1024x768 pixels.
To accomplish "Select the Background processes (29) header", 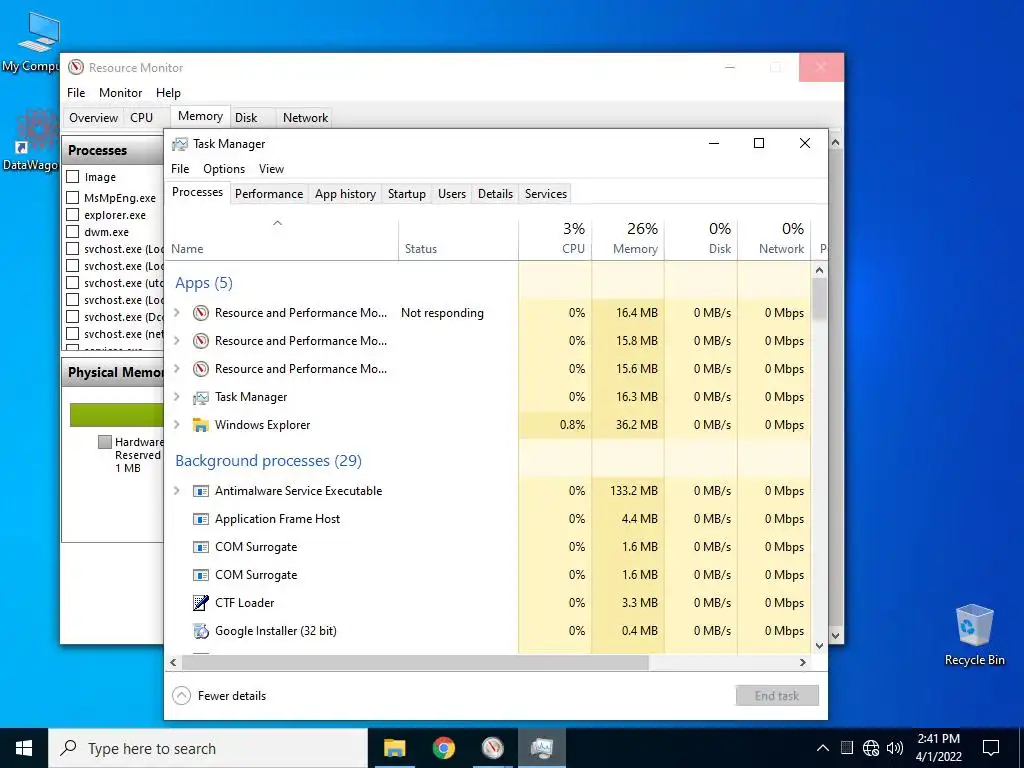I will click(268, 461).
